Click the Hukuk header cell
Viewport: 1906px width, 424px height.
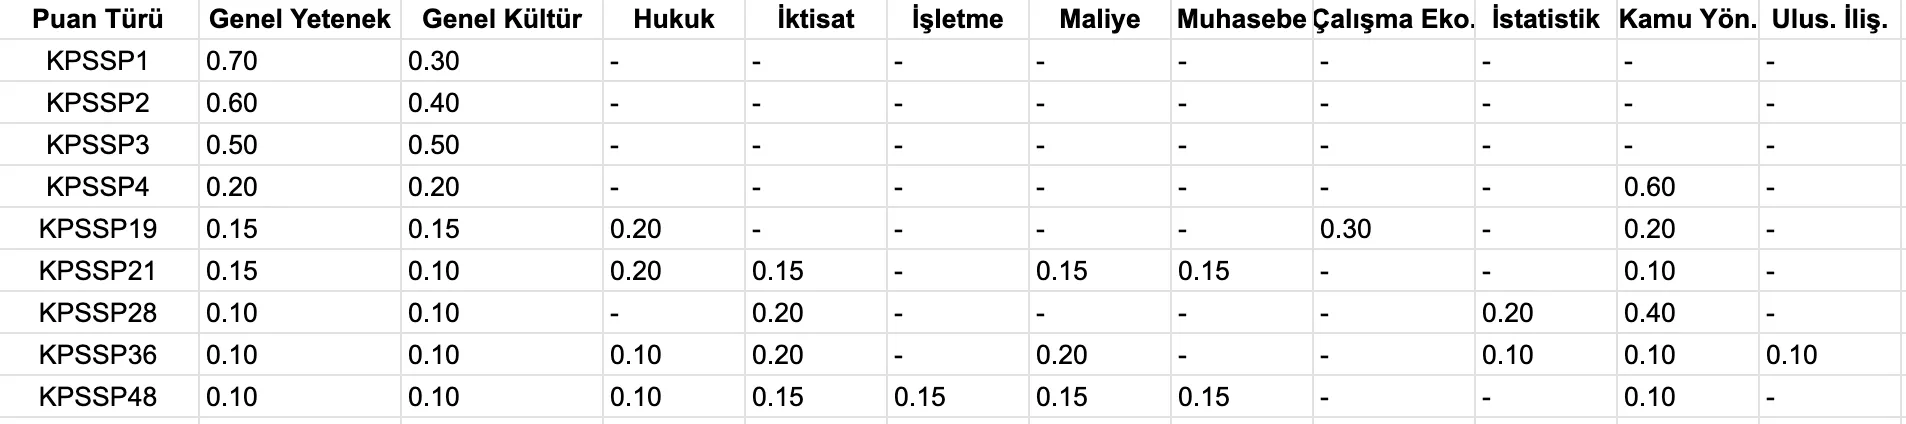pos(674,19)
